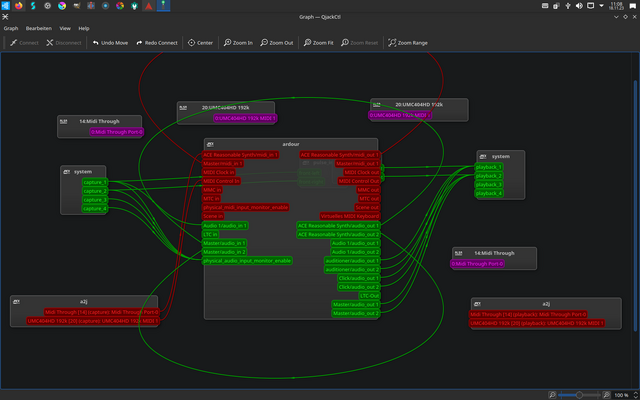The height and width of the screenshot is (400, 640).
Task: Open the Help menu
Action: click(84, 29)
